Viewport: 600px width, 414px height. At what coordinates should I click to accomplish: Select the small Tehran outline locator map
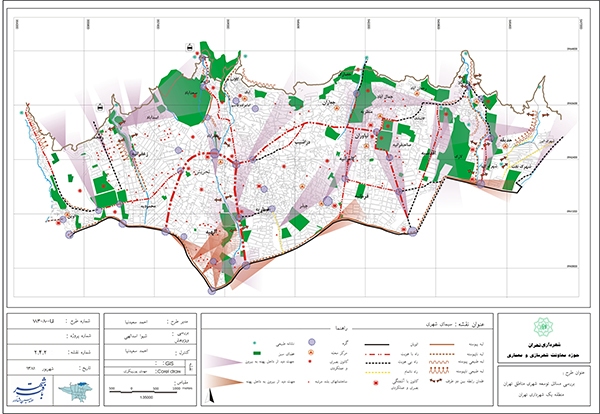[x=74, y=390]
